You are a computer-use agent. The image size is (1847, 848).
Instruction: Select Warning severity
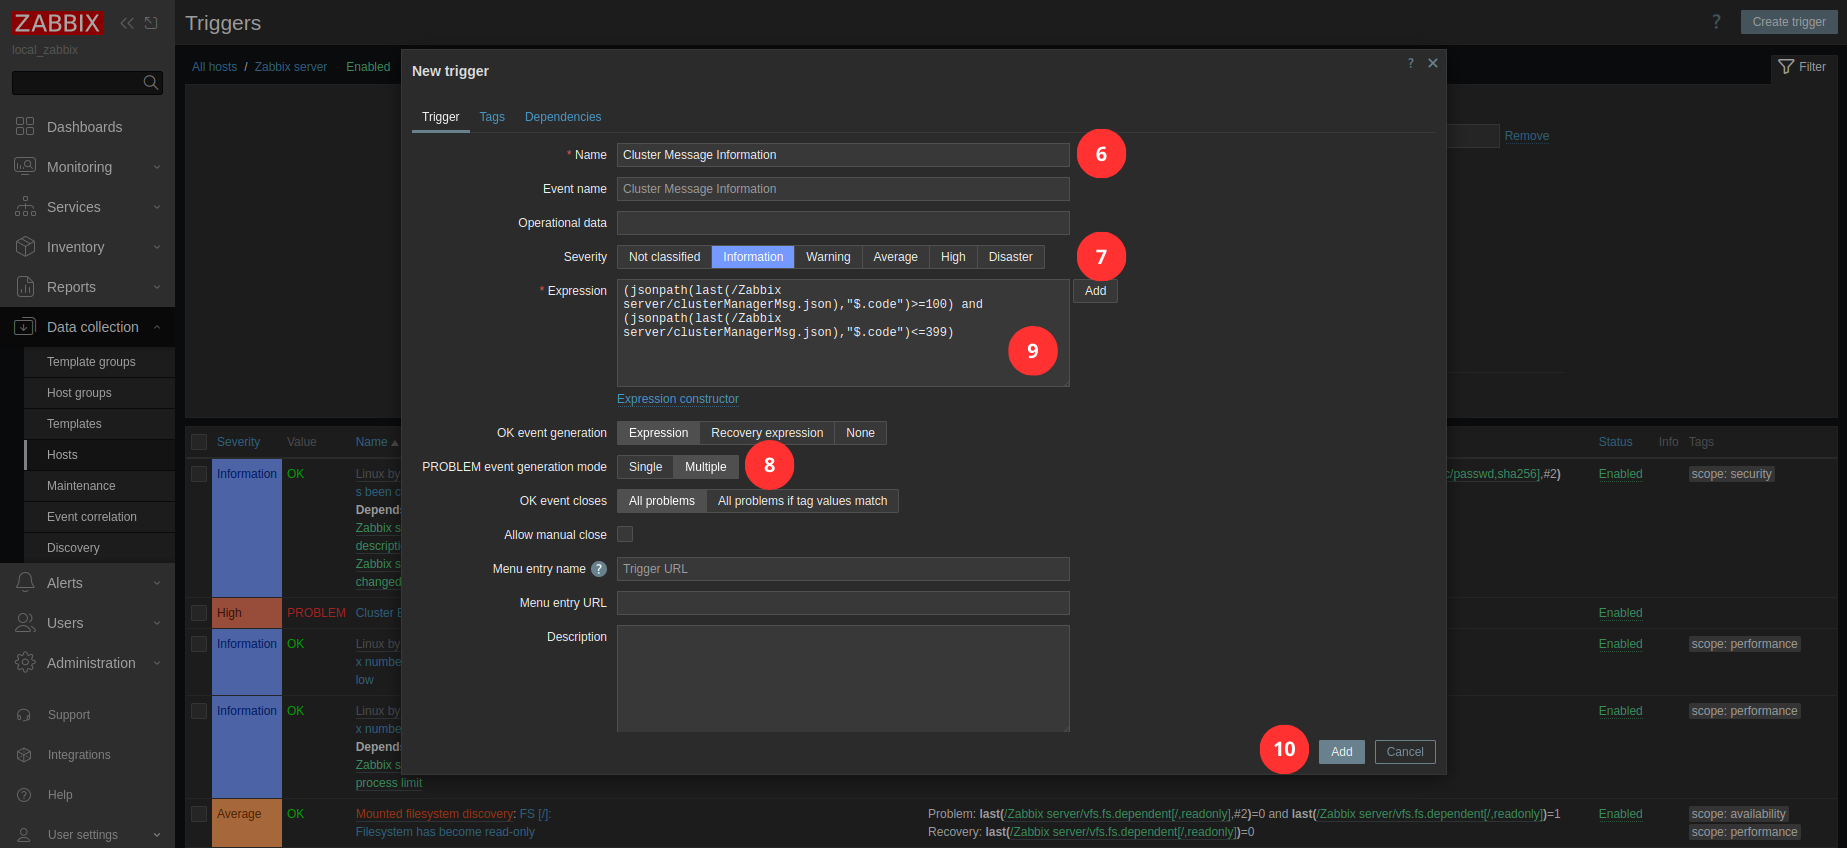coord(828,257)
